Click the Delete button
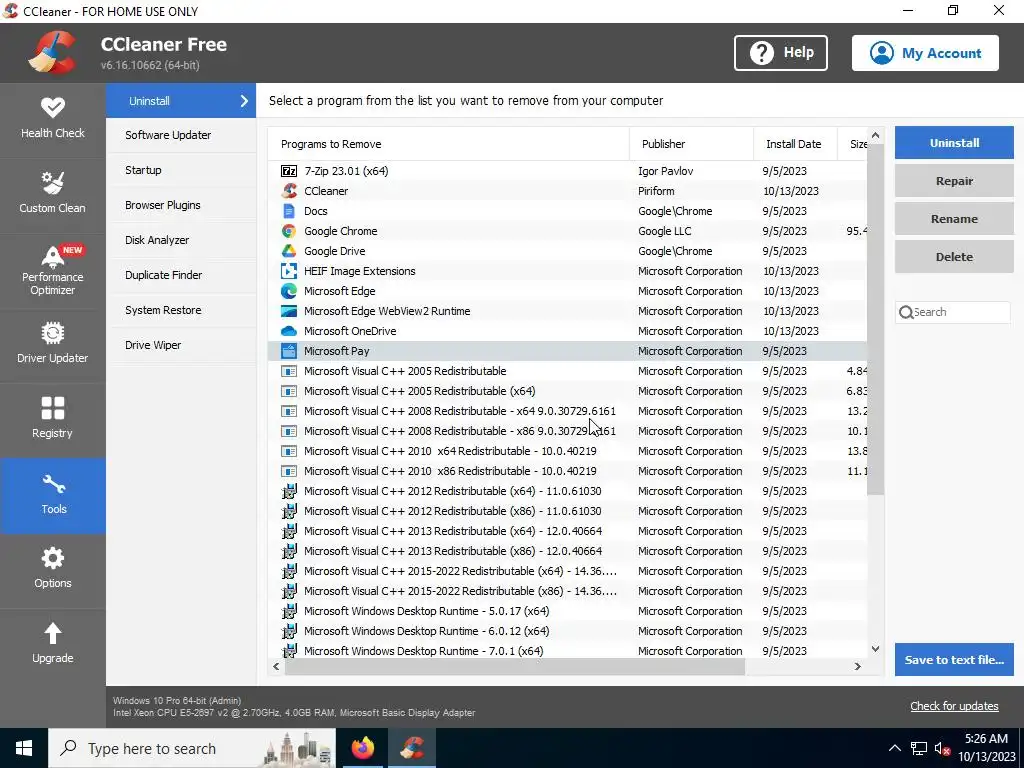The height and width of the screenshot is (768, 1024). (x=954, y=257)
